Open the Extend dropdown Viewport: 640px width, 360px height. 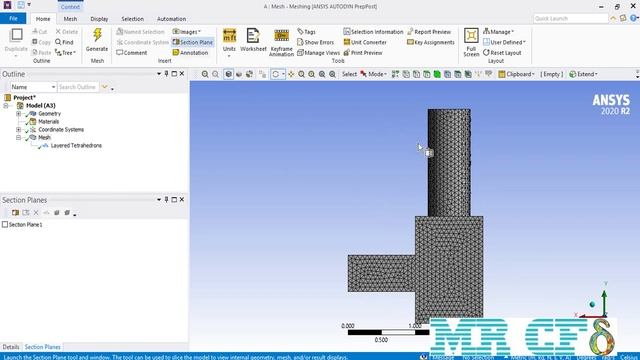click(583, 74)
